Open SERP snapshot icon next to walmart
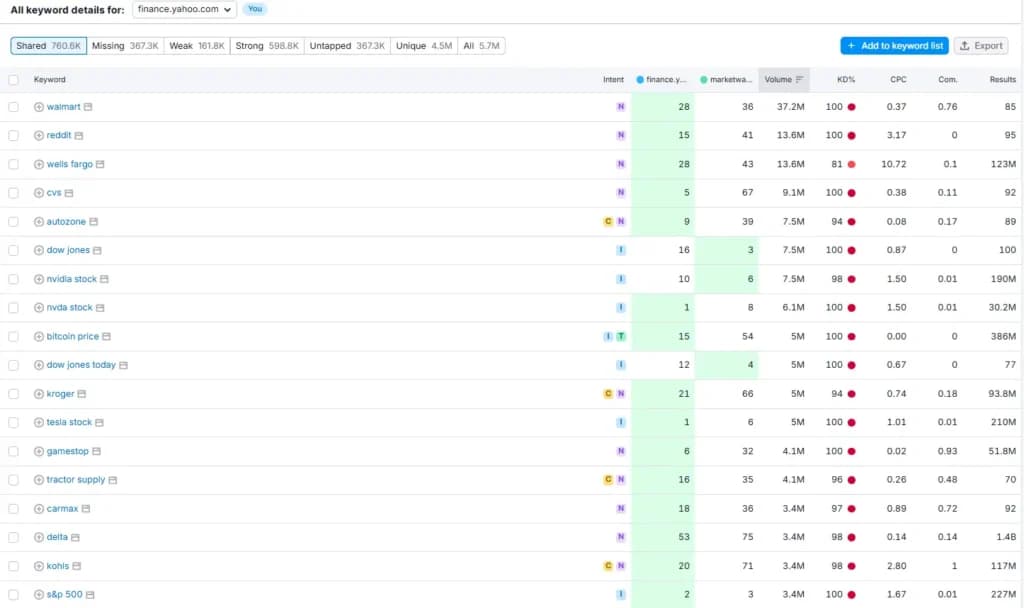This screenshot has width=1024, height=608. pyautogui.click(x=88, y=106)
